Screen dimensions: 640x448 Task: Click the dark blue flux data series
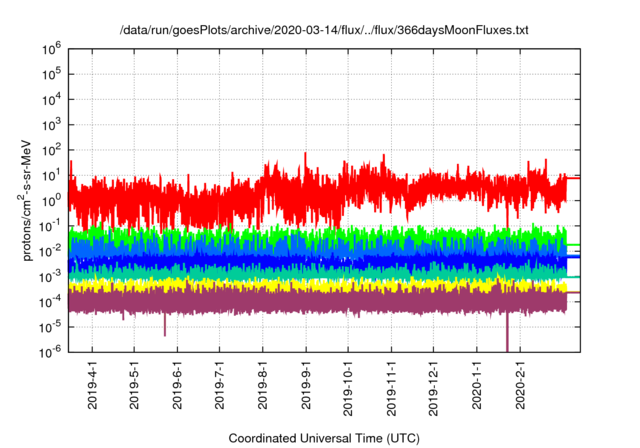tap(318, 262)
